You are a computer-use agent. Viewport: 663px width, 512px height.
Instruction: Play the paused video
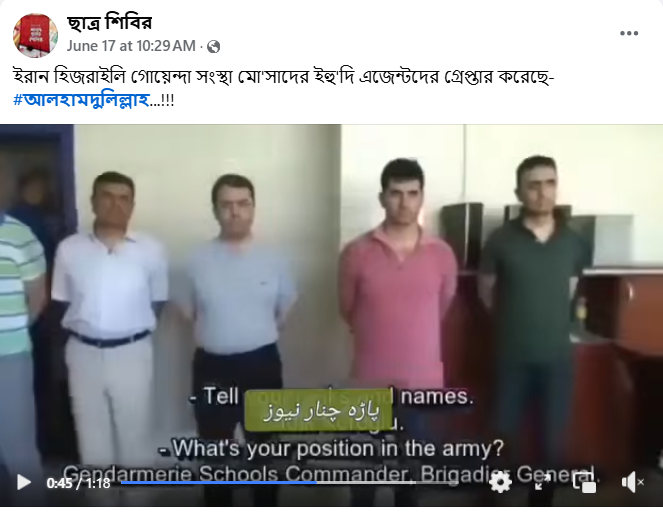click(24, 482)
